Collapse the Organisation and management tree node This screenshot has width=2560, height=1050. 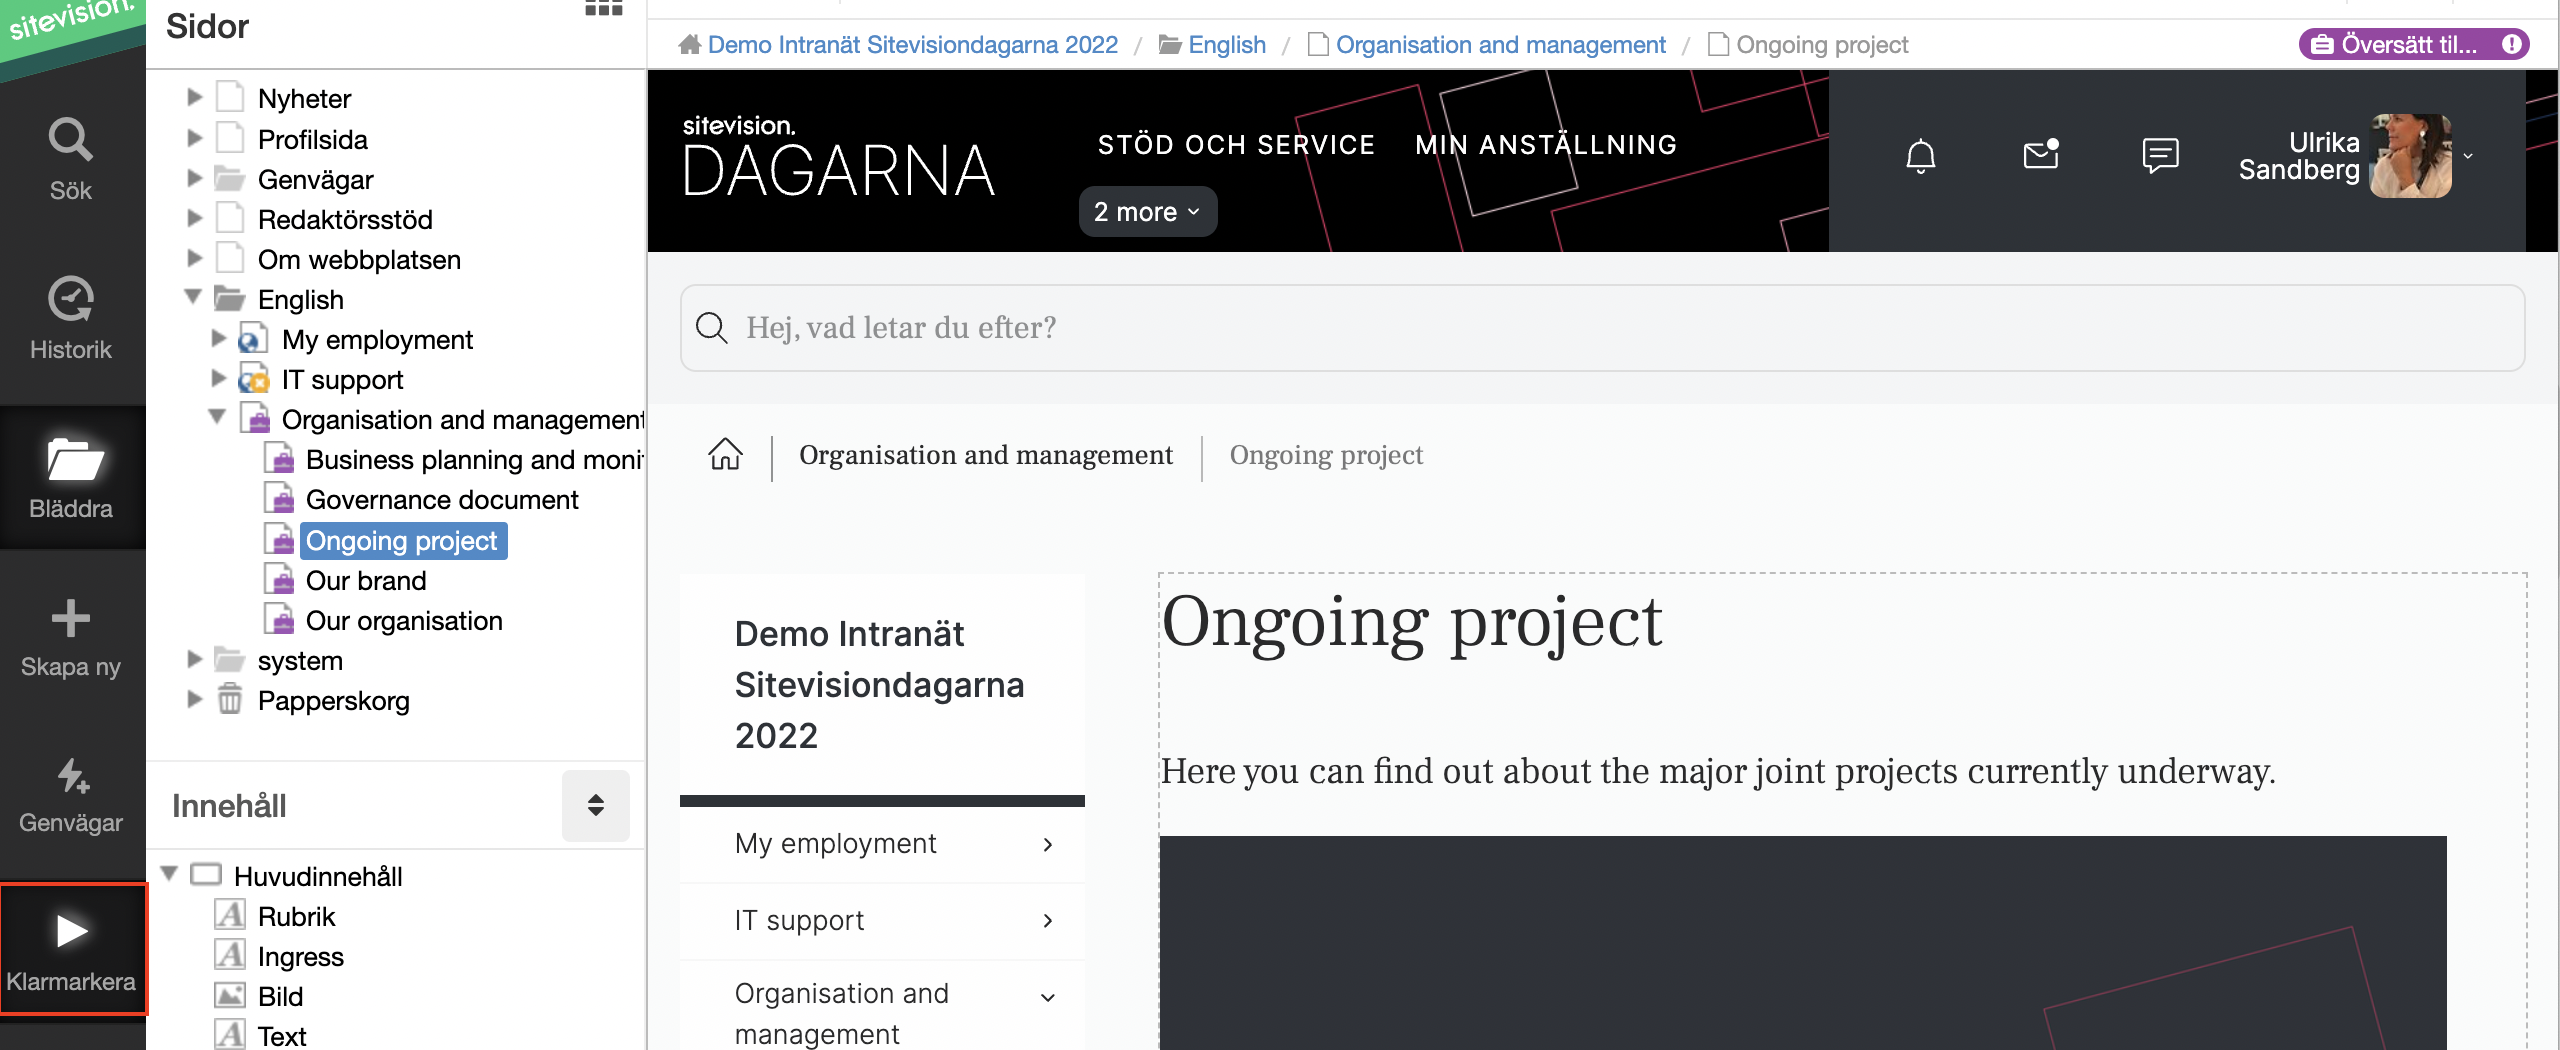[218, 417]
